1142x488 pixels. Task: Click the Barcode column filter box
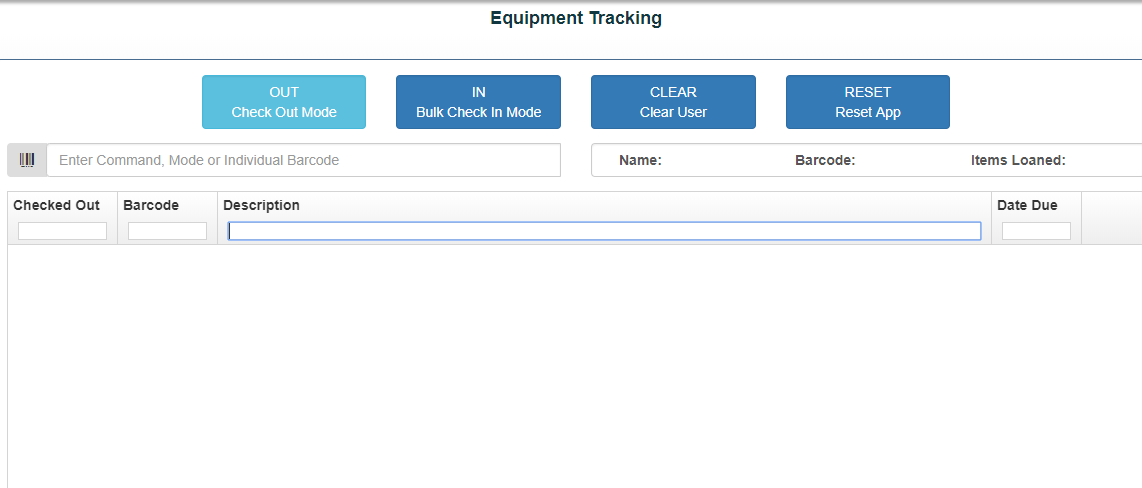(168, 231)
